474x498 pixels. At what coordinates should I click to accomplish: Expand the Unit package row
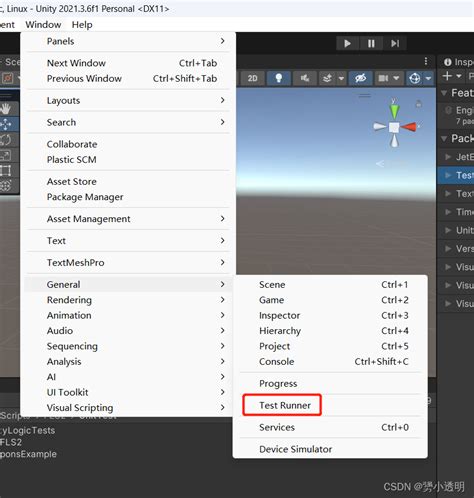pyautogui.click(x=448, y=230)
